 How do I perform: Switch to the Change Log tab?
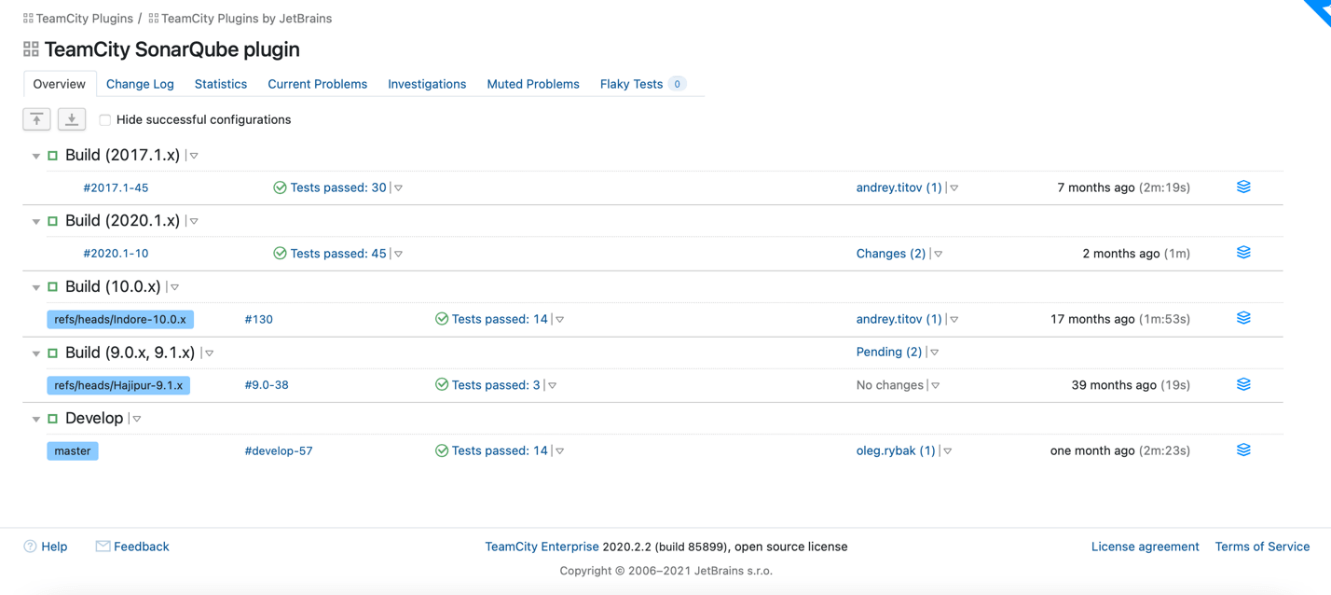(140, 84)
